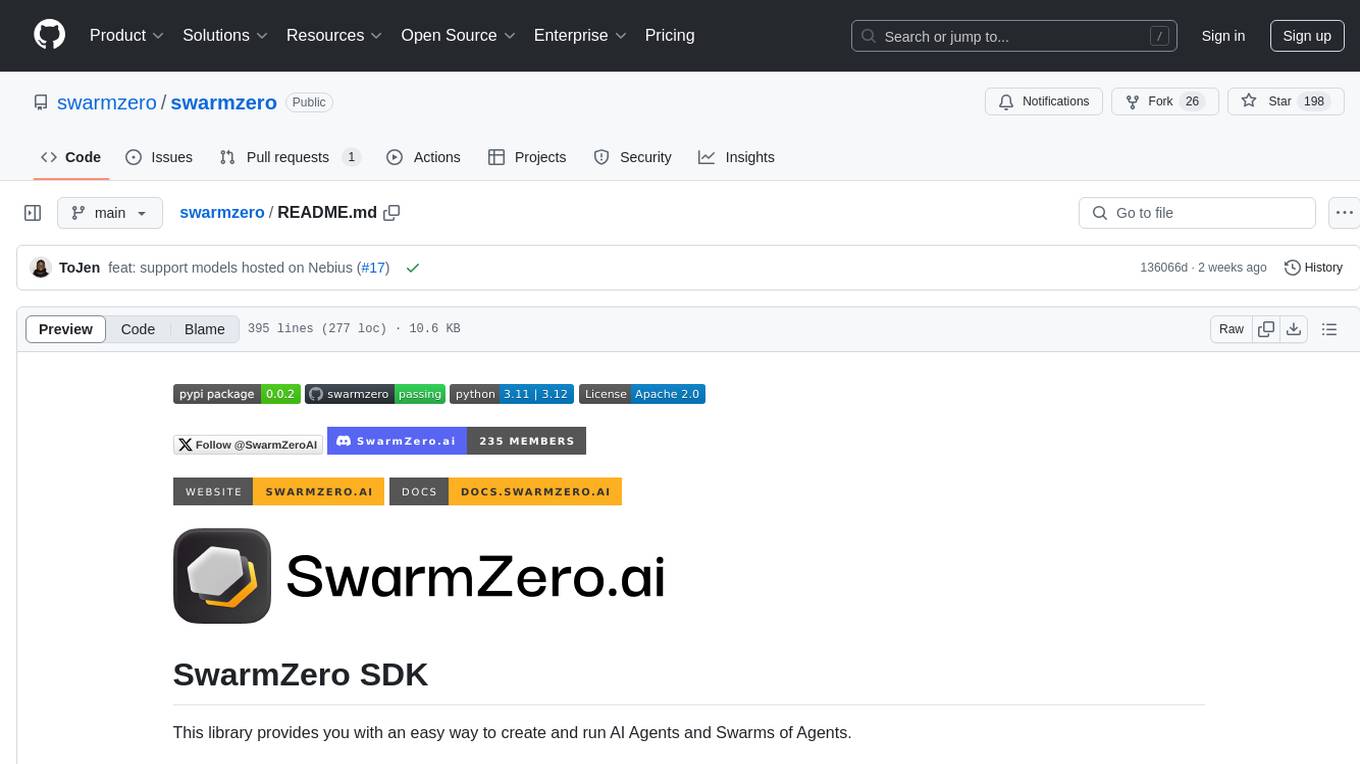The width and height of the screenshot is (1360, 764).
Task: Open the Projects tab
Action: pyautogui.click(x=527, y=157)
